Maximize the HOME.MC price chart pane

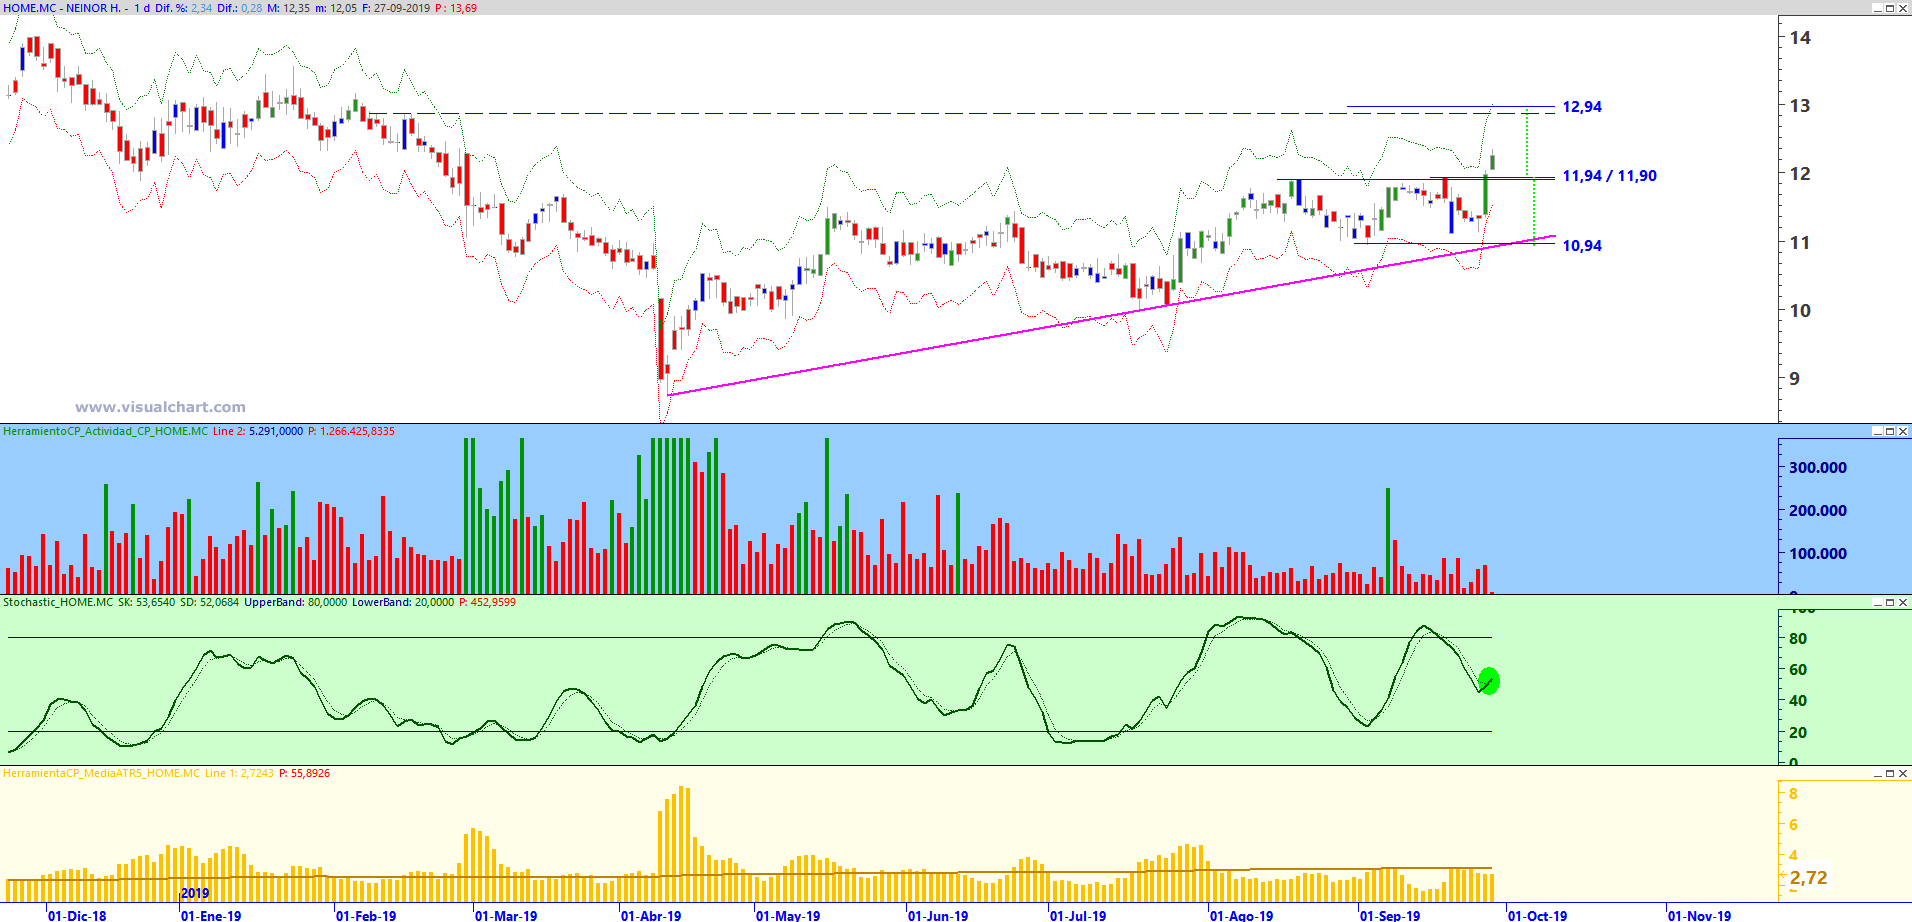coord(1890,8)
